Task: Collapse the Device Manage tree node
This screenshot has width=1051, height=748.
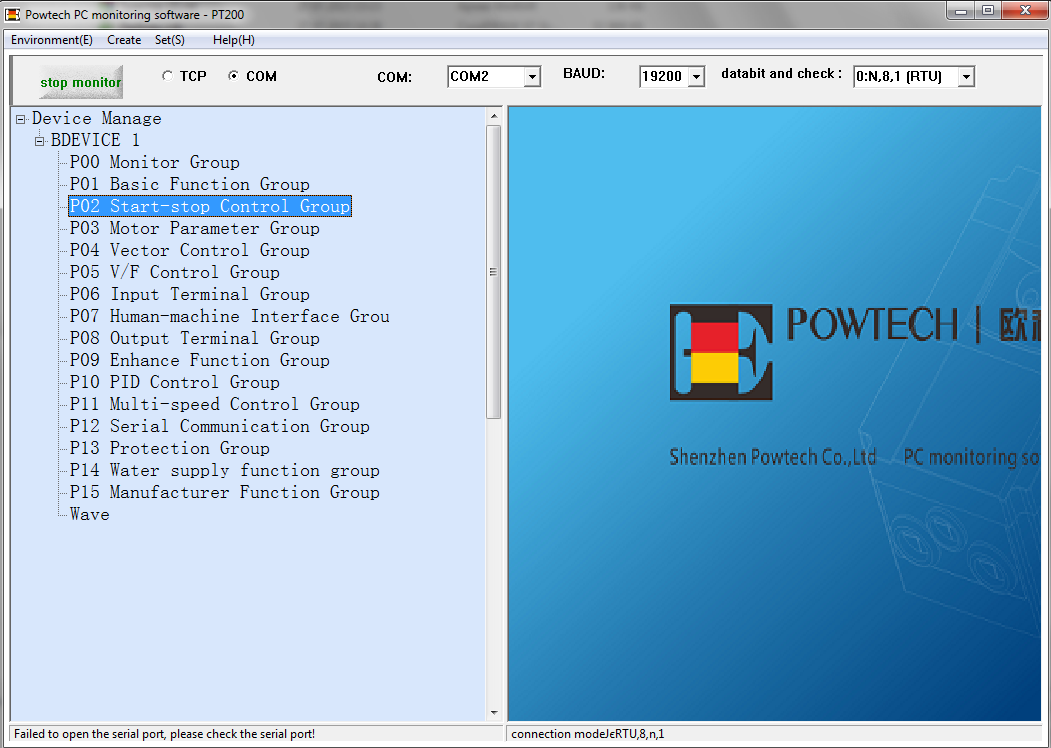Action: pyautogui.click(x=21, y=119)
